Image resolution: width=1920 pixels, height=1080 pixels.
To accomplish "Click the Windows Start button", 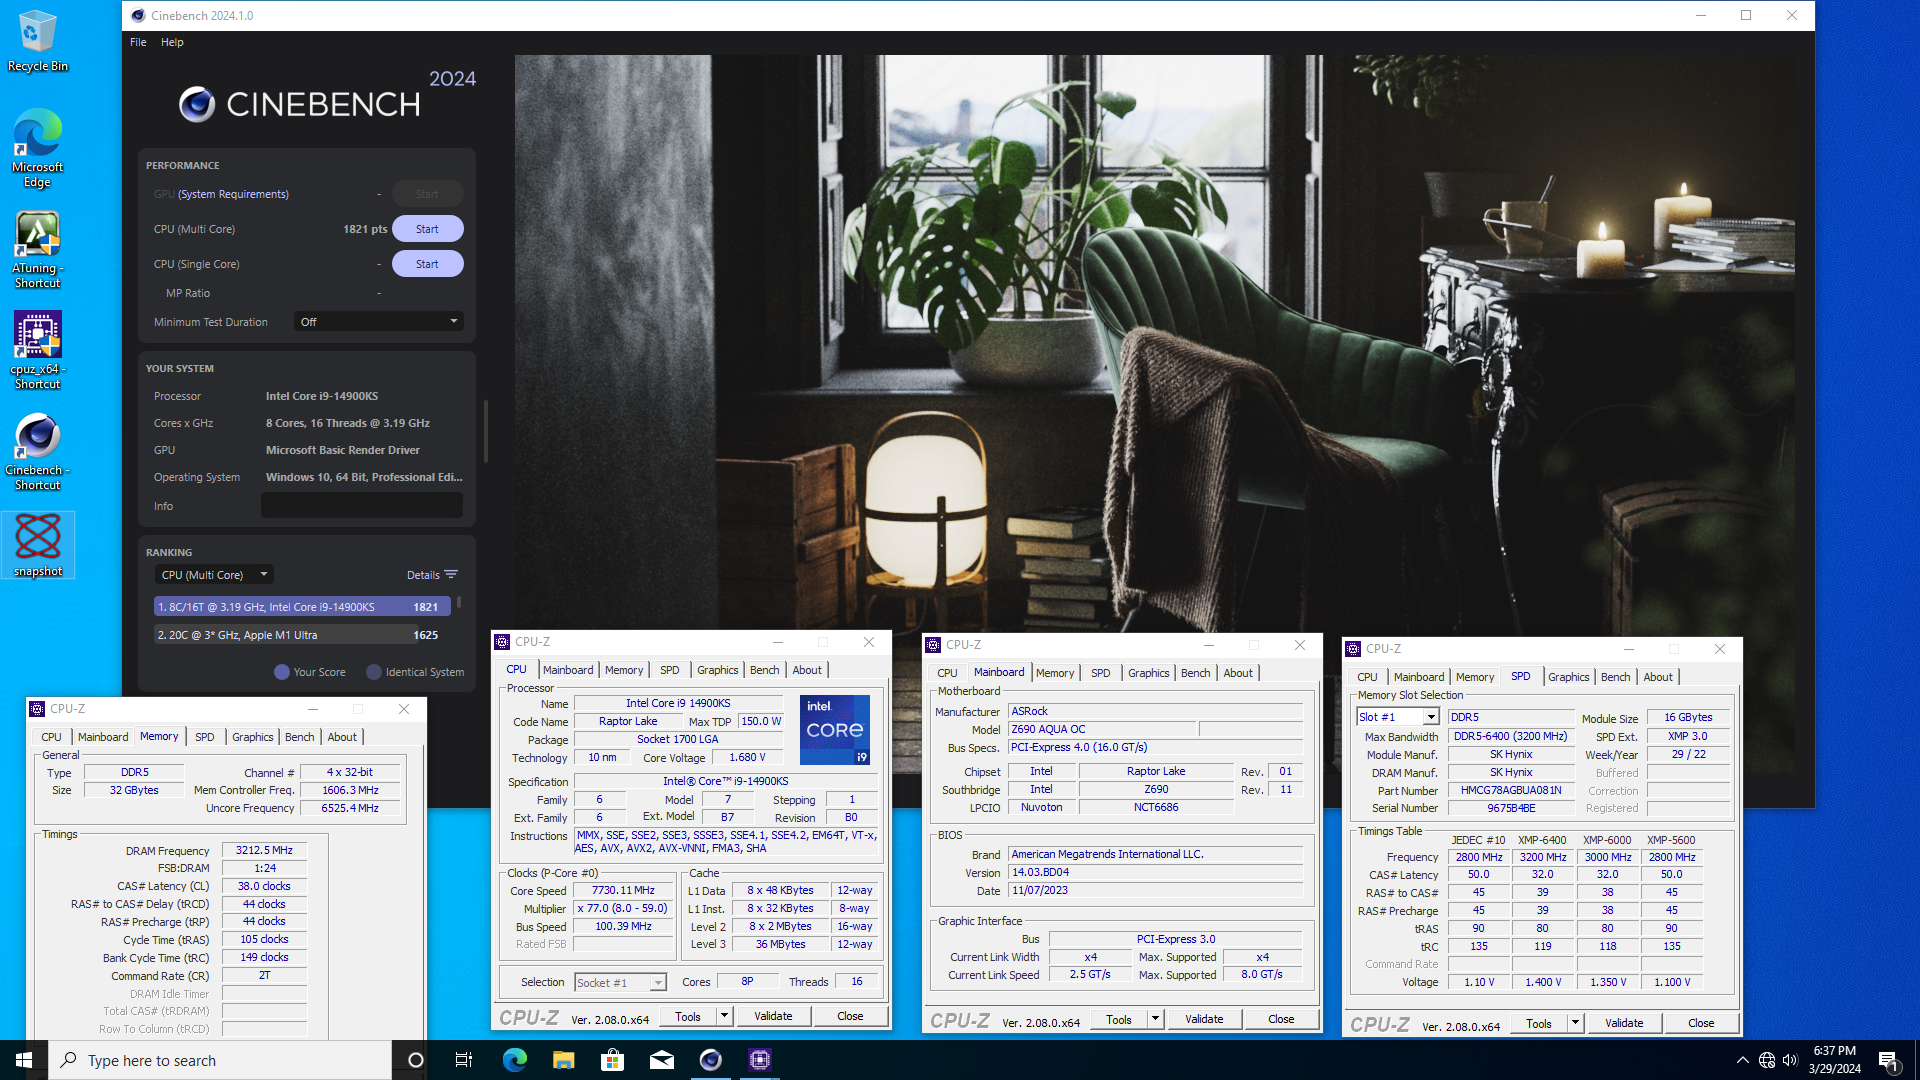I will click(x=24, y=1060).
